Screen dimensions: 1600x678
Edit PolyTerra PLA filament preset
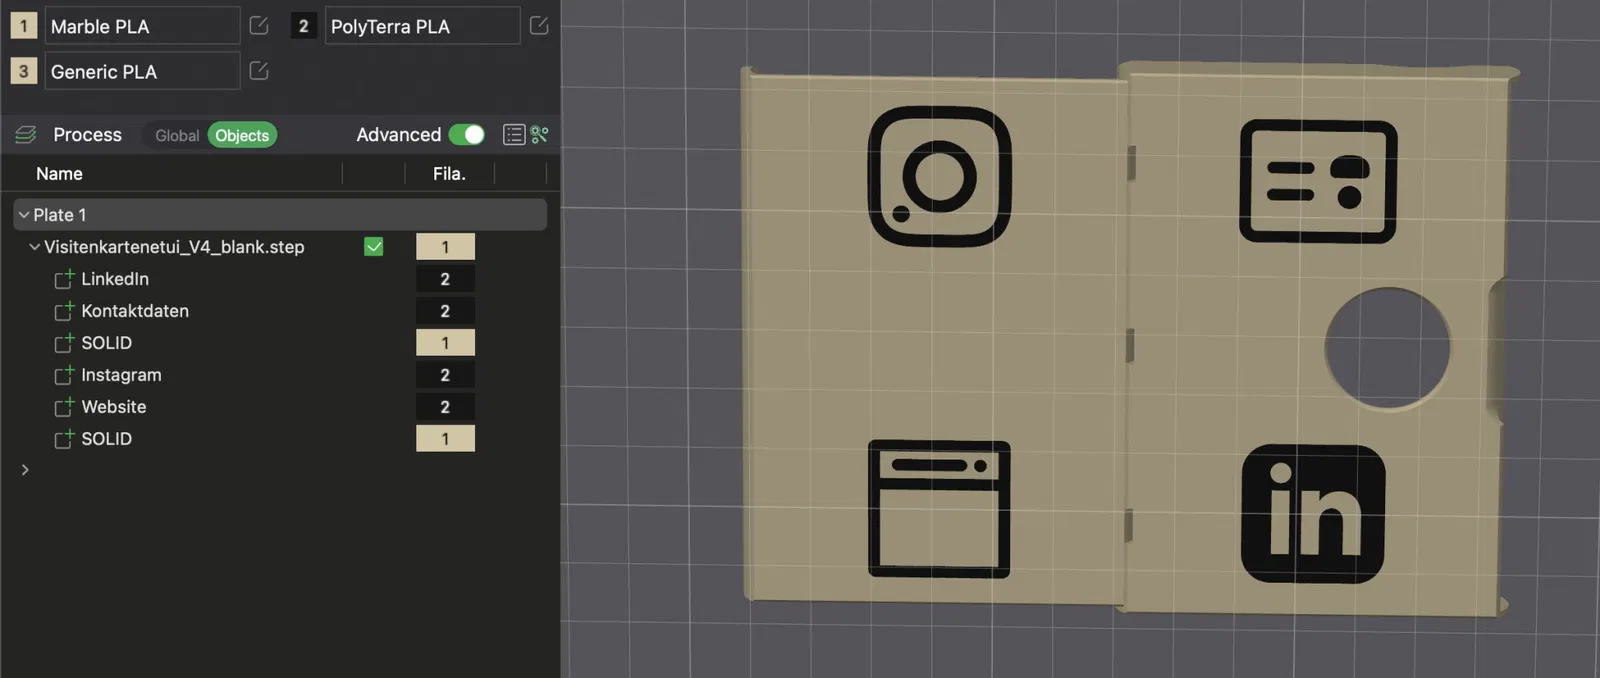(539, 26)
